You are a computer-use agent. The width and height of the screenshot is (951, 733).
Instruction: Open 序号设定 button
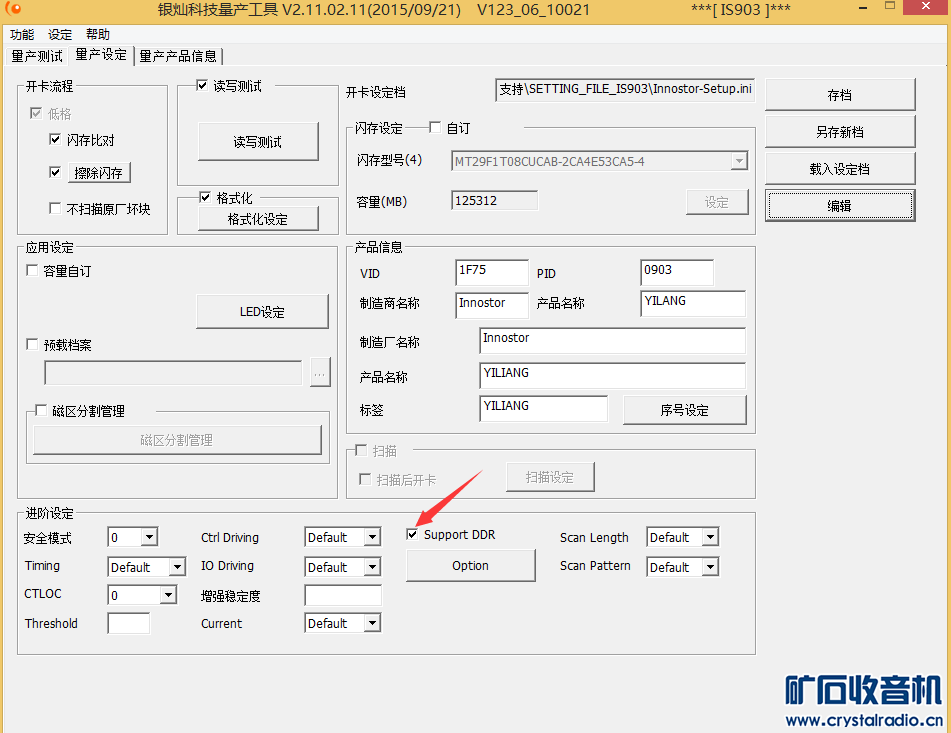[x=685, y=410]
